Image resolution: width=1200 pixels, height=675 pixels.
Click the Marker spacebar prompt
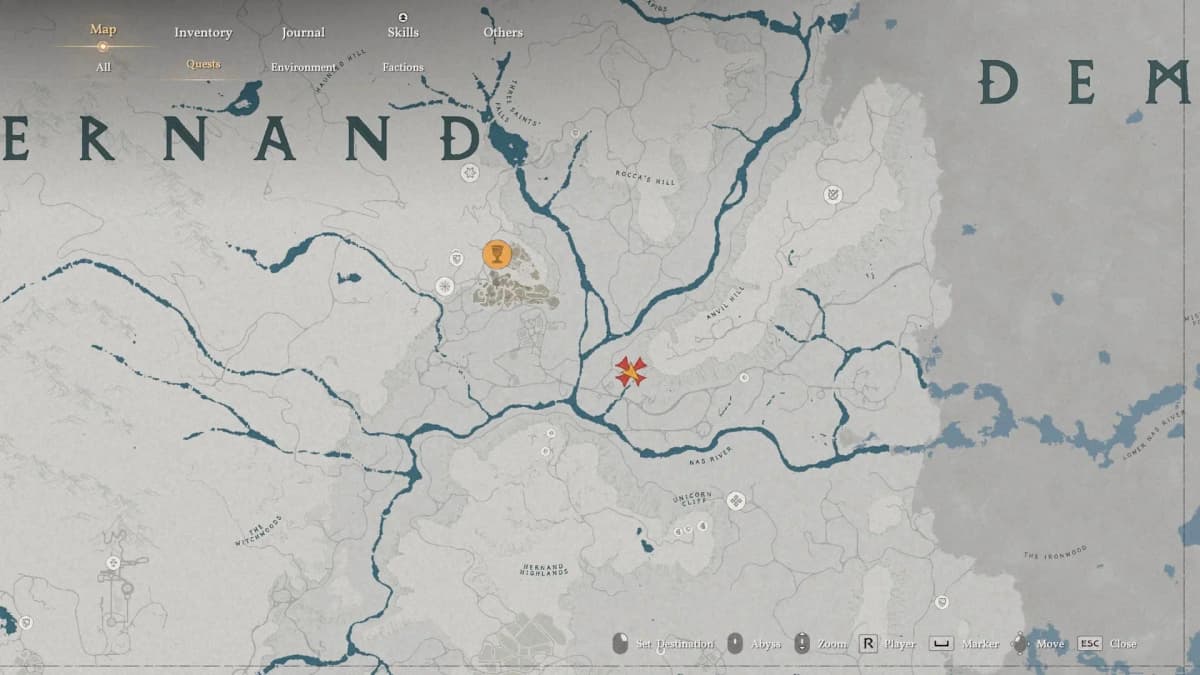964,644
